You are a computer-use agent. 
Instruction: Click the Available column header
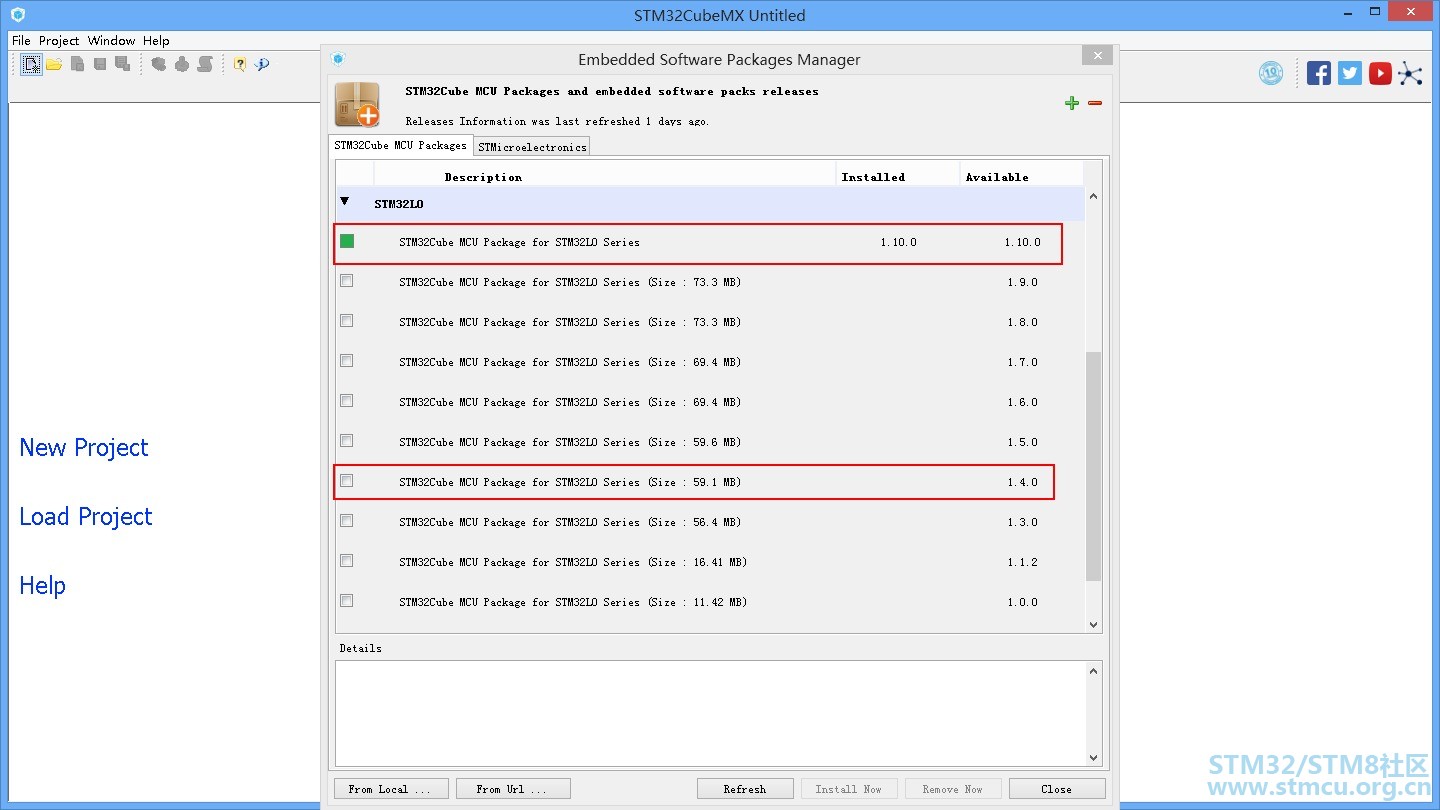pyautogui.click(x=997, y=177)
